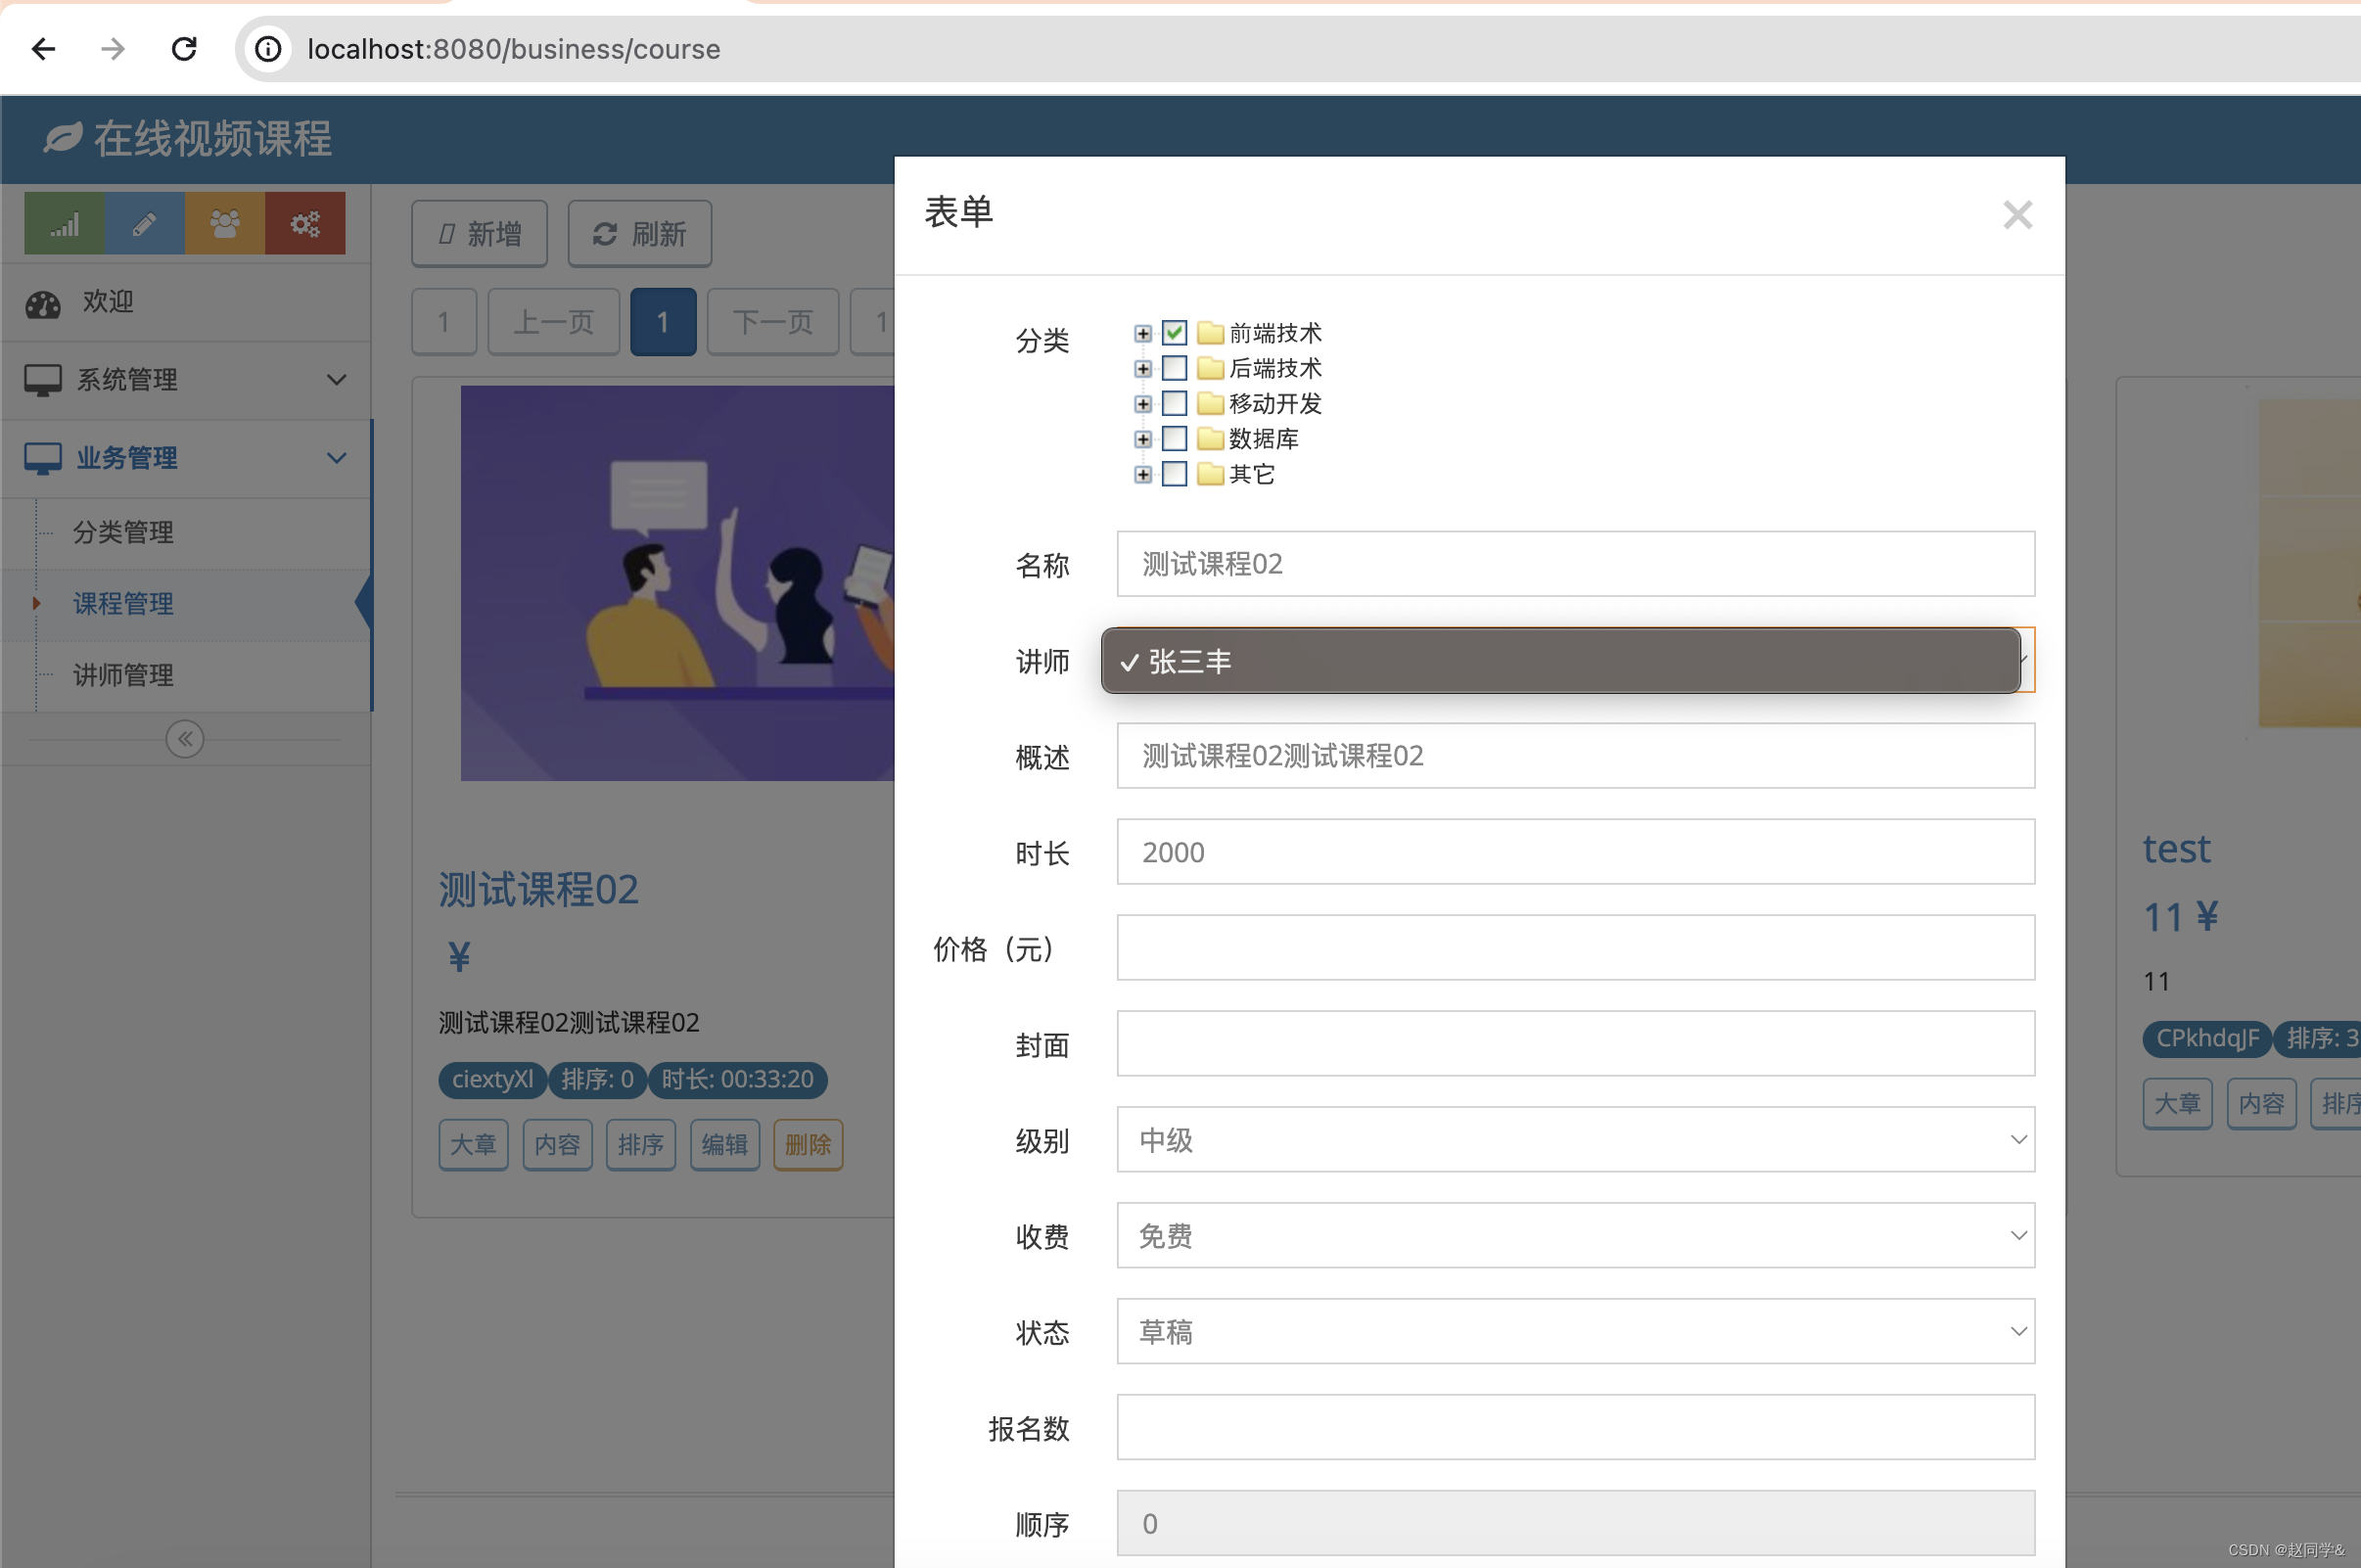Viewport: 2361px width, 1568px height.
Task: Click the orange users shortcut icon
Action: (225, 223)
